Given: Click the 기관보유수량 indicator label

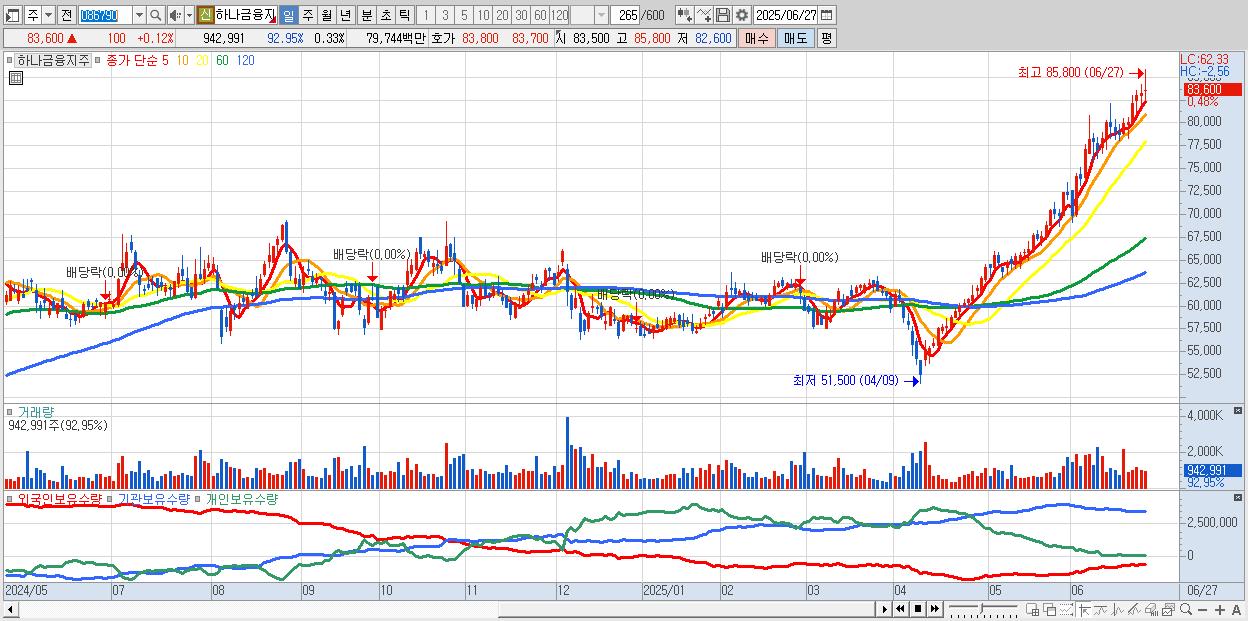Looking at the screenshot, I should pos(154,498).
